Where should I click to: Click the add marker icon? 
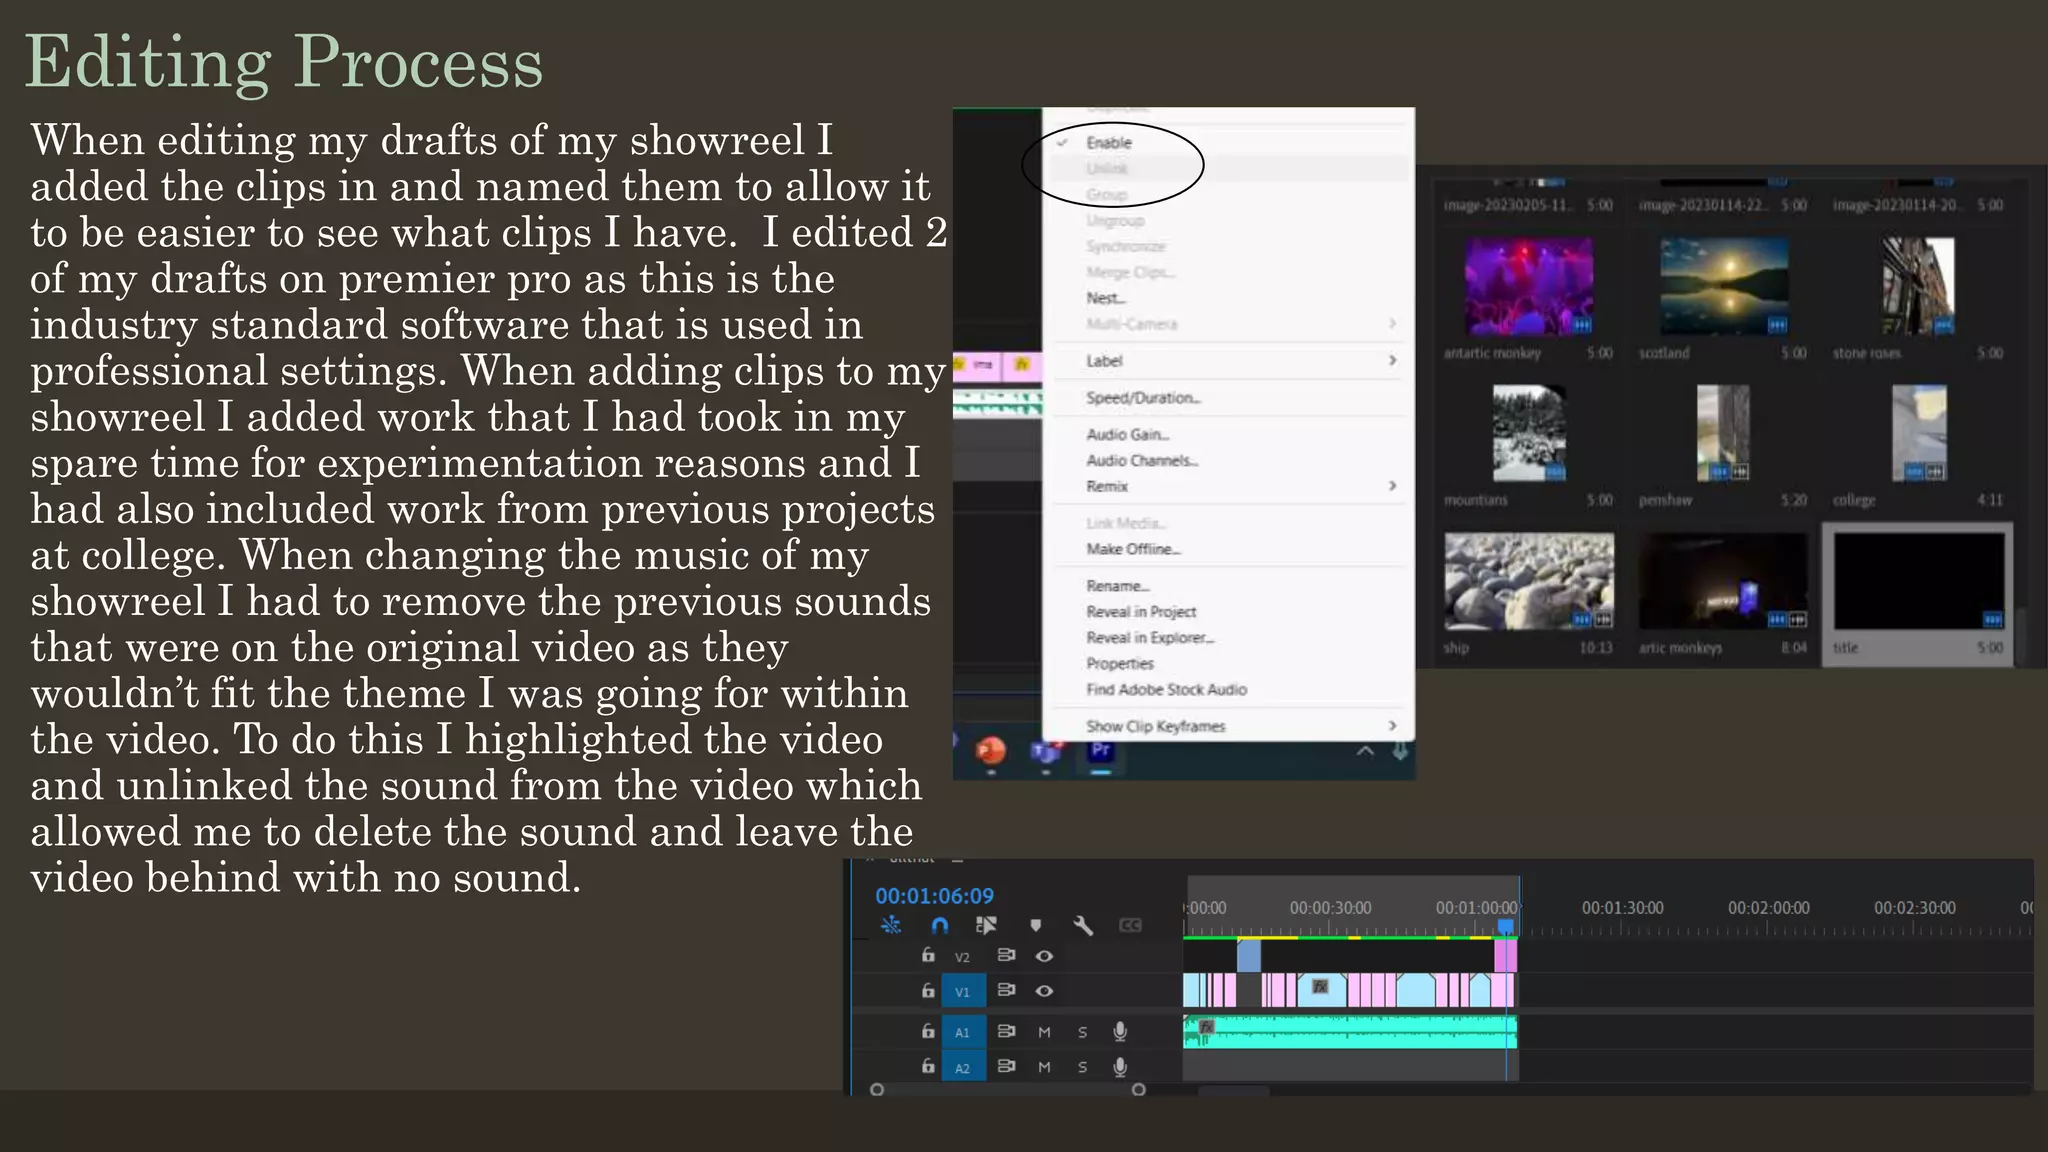click(1036, 925)
